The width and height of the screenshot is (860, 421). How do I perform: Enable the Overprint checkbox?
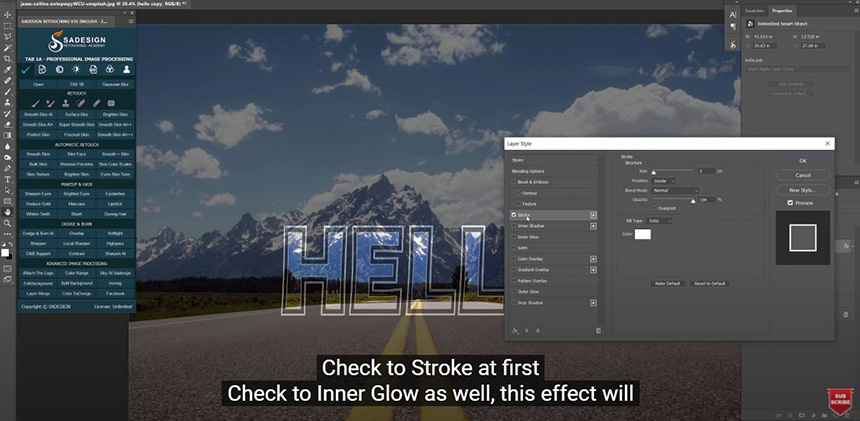click(x=655, y=208)
